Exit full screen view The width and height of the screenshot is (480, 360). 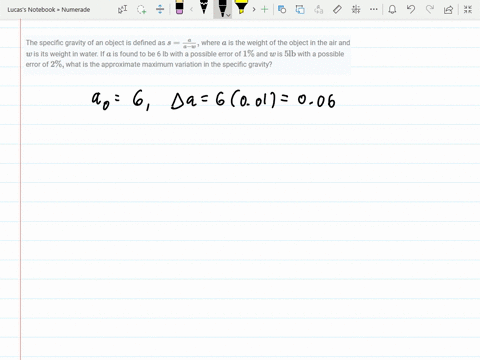coord(468,9)
